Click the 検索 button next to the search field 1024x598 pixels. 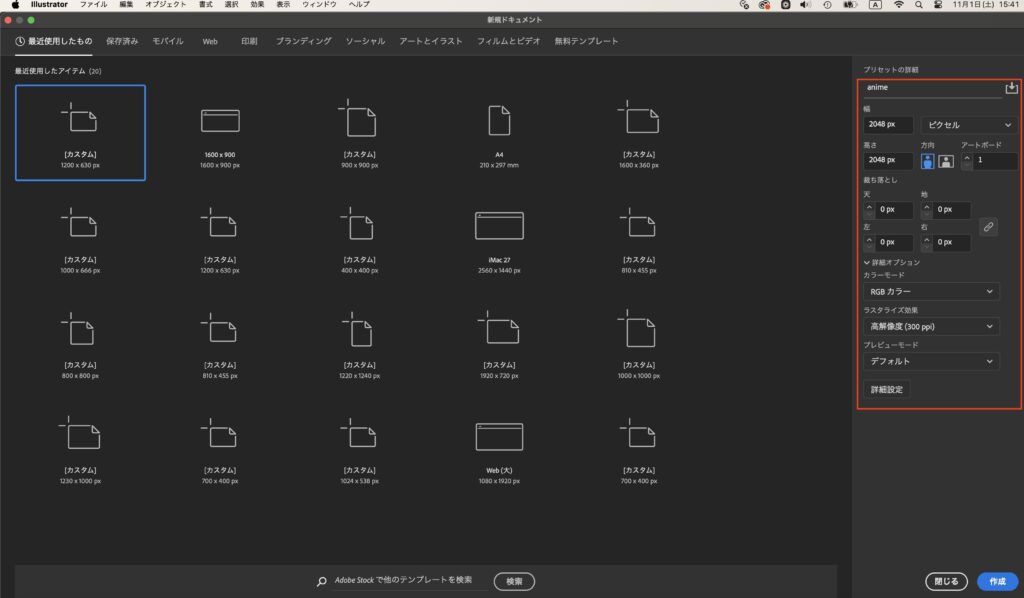[513, 580]
